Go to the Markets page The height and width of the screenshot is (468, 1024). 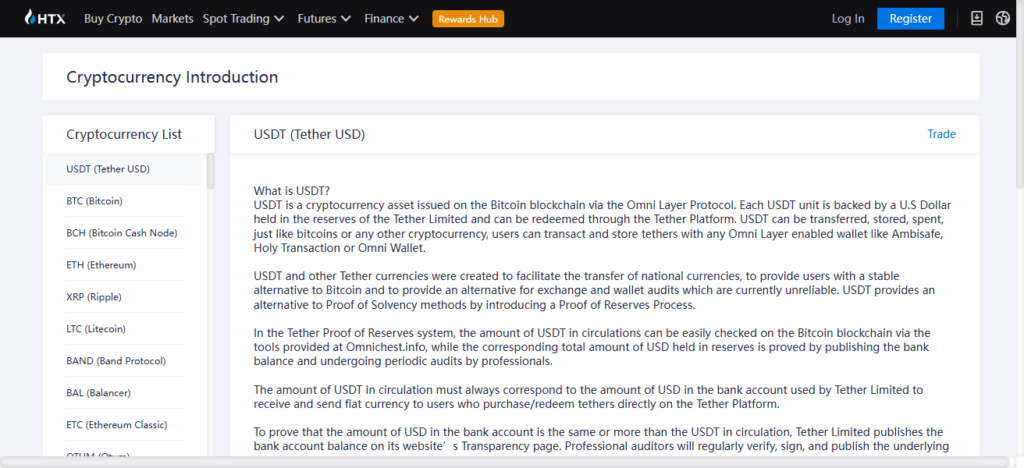[172, 19]
